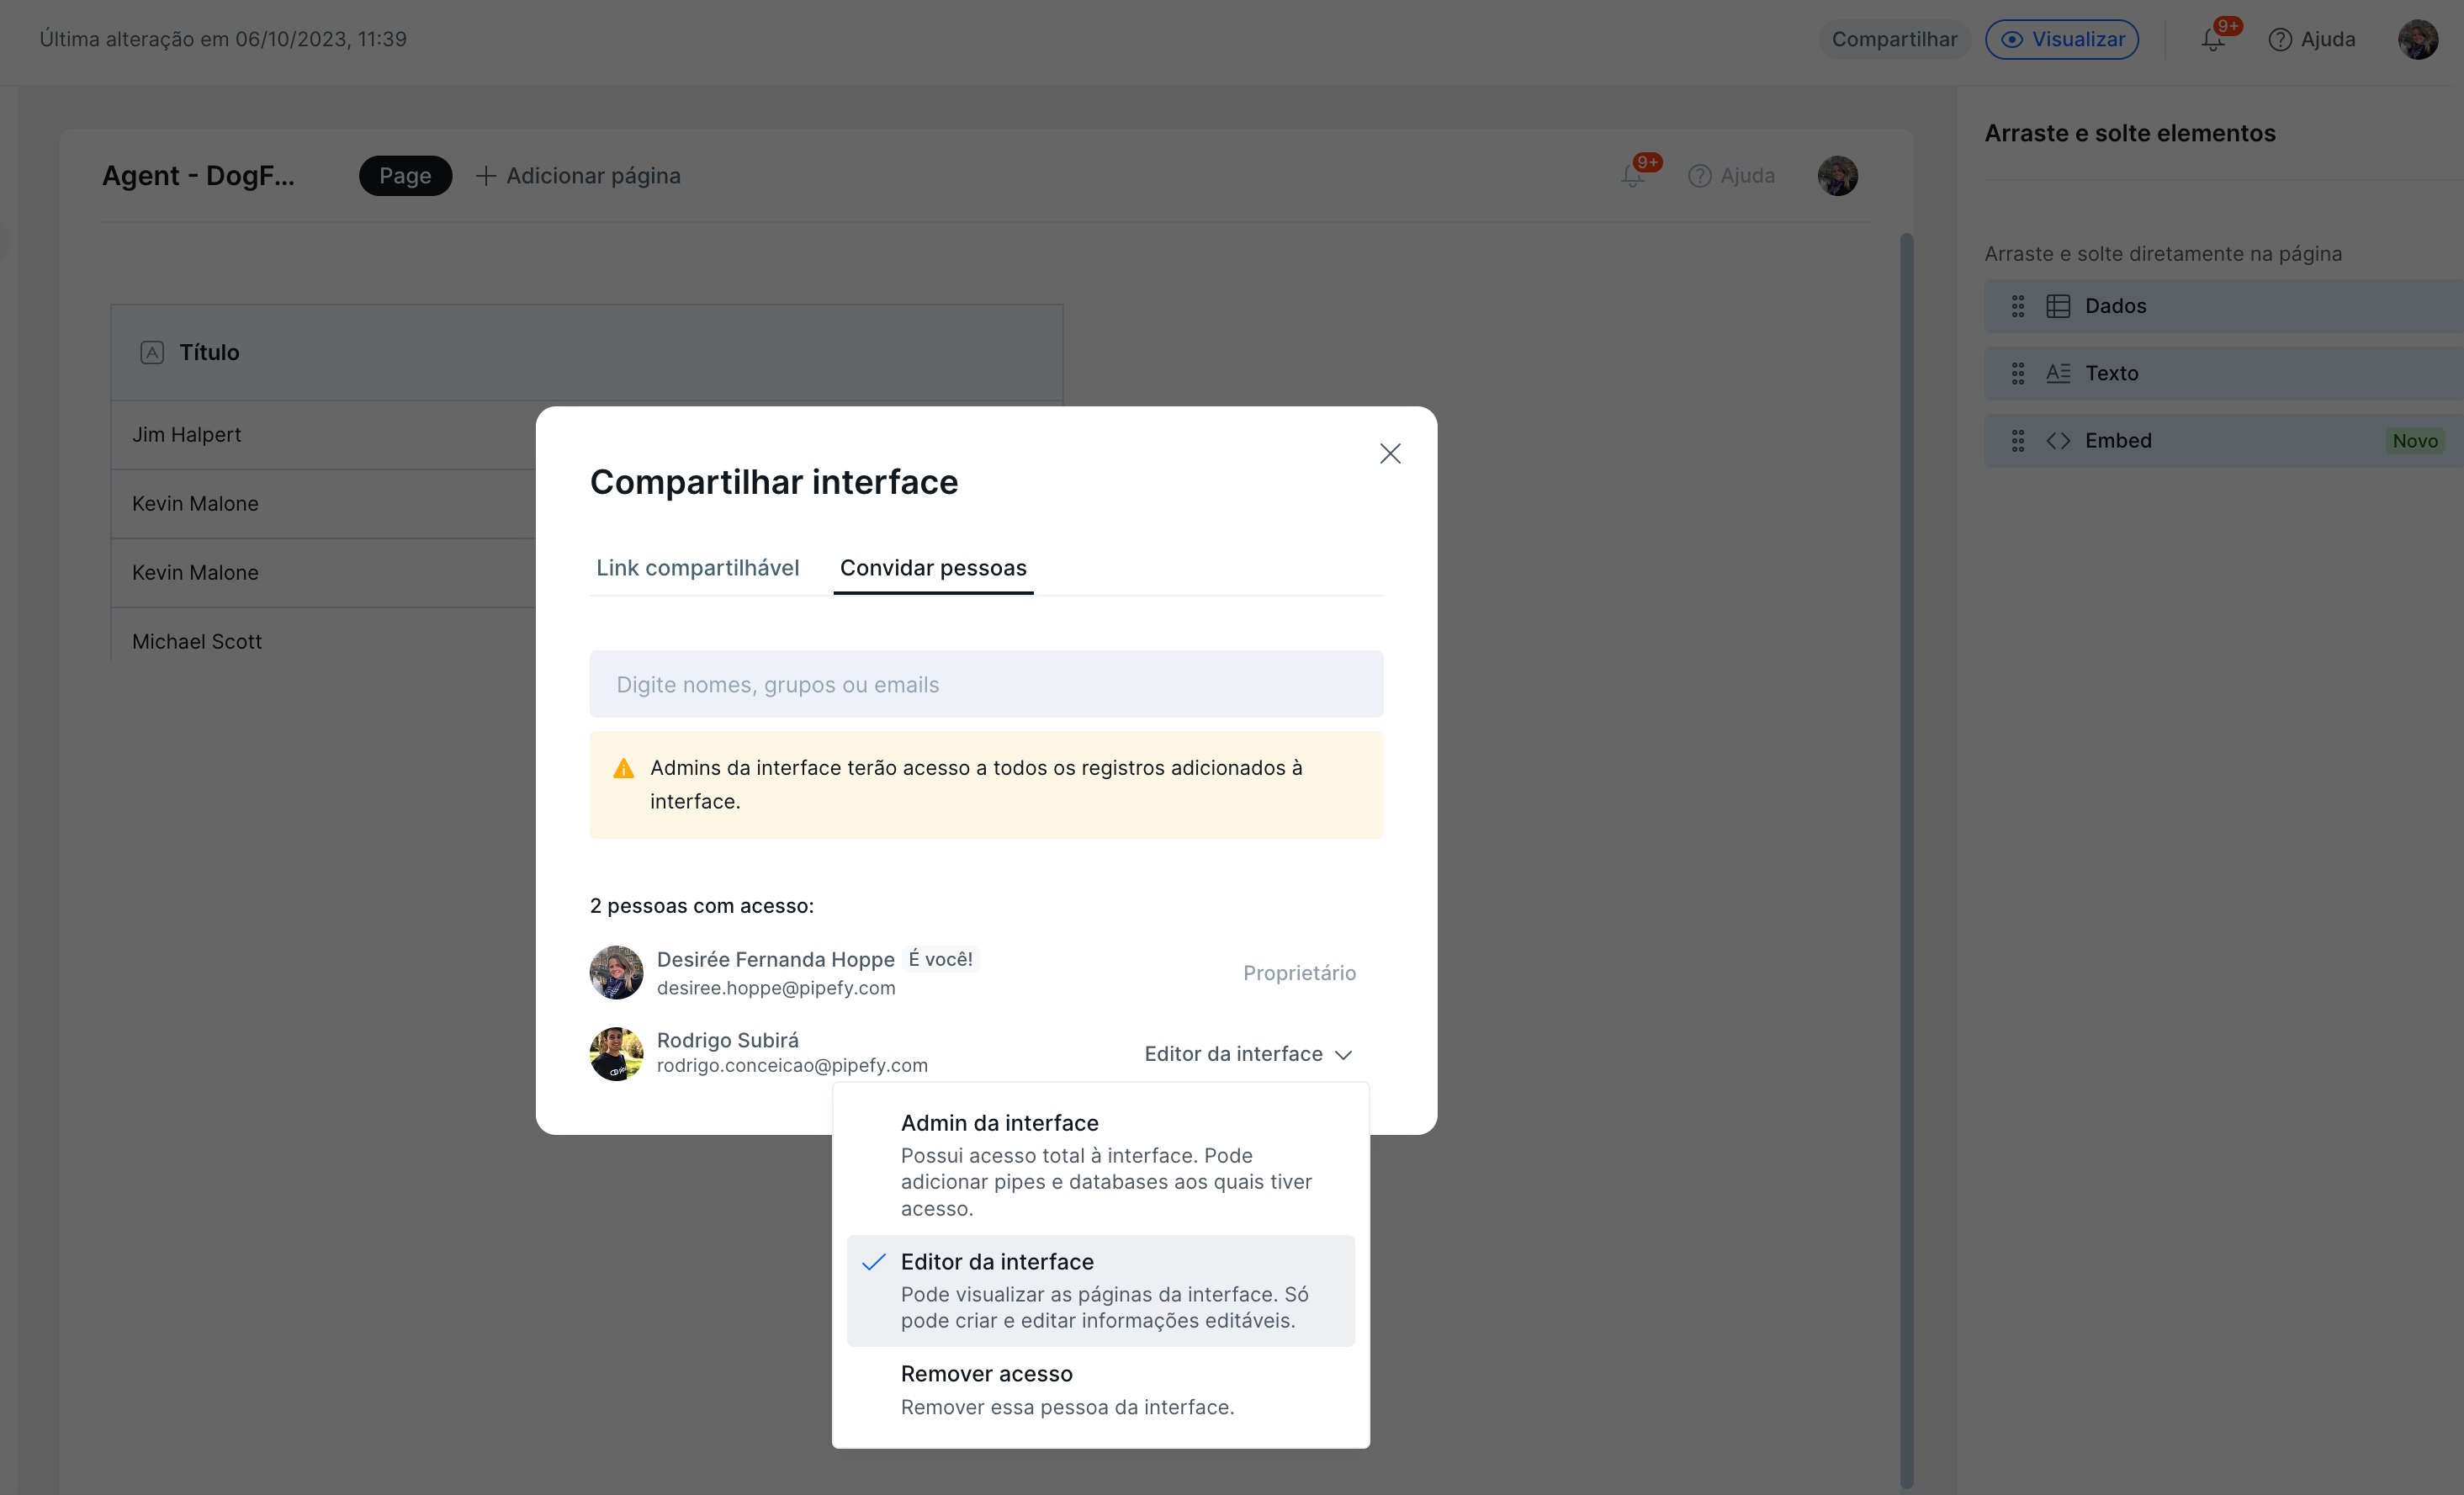Click Adicionar página

(577, 175)
